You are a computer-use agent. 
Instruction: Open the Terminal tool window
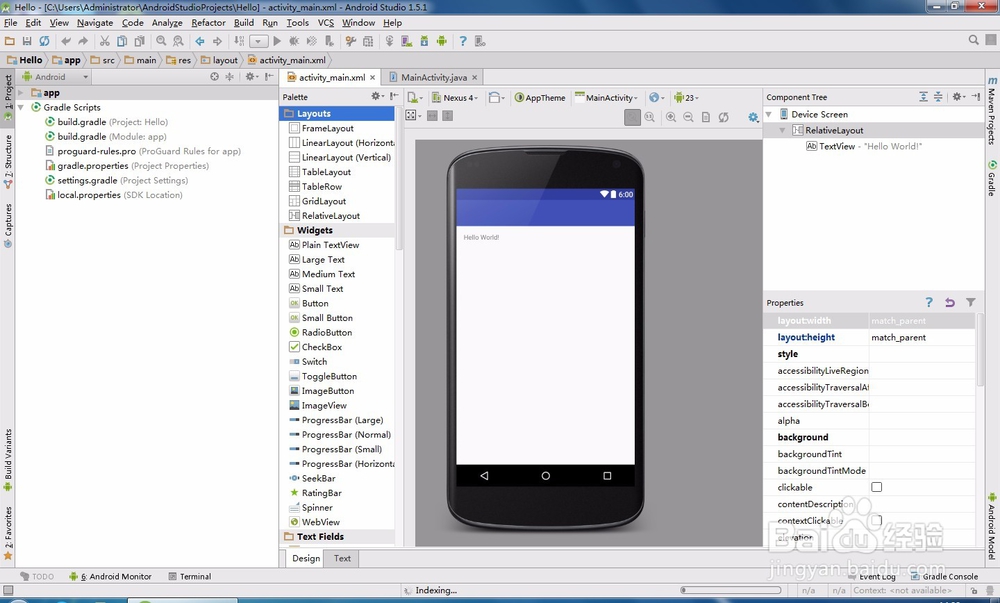pyautogui.click(x=189, y=576)
